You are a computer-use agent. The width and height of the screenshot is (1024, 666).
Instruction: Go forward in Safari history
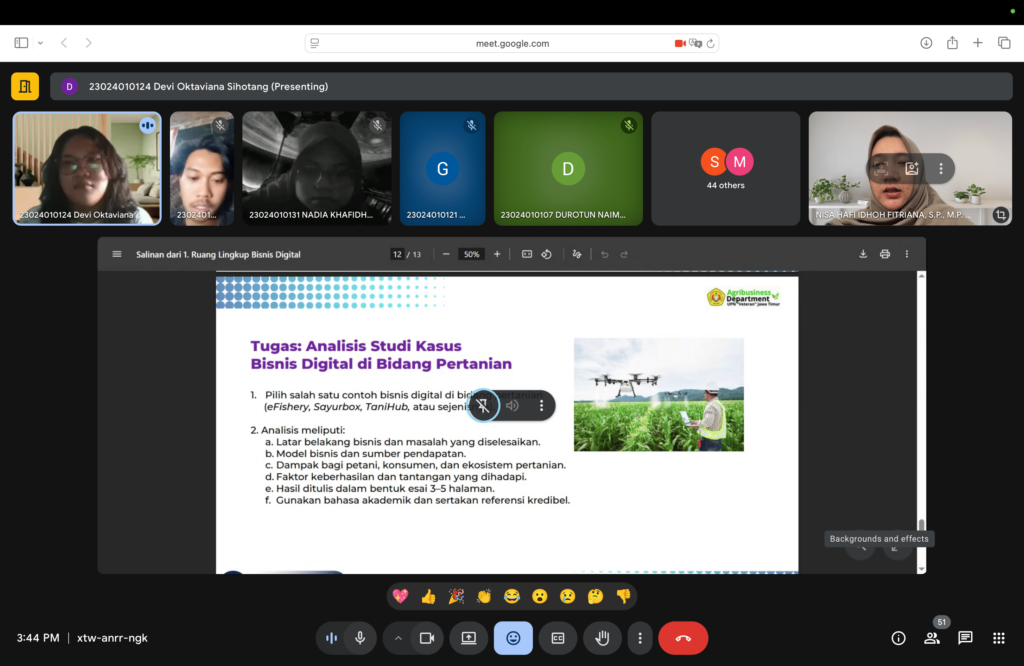coord(89,43)
